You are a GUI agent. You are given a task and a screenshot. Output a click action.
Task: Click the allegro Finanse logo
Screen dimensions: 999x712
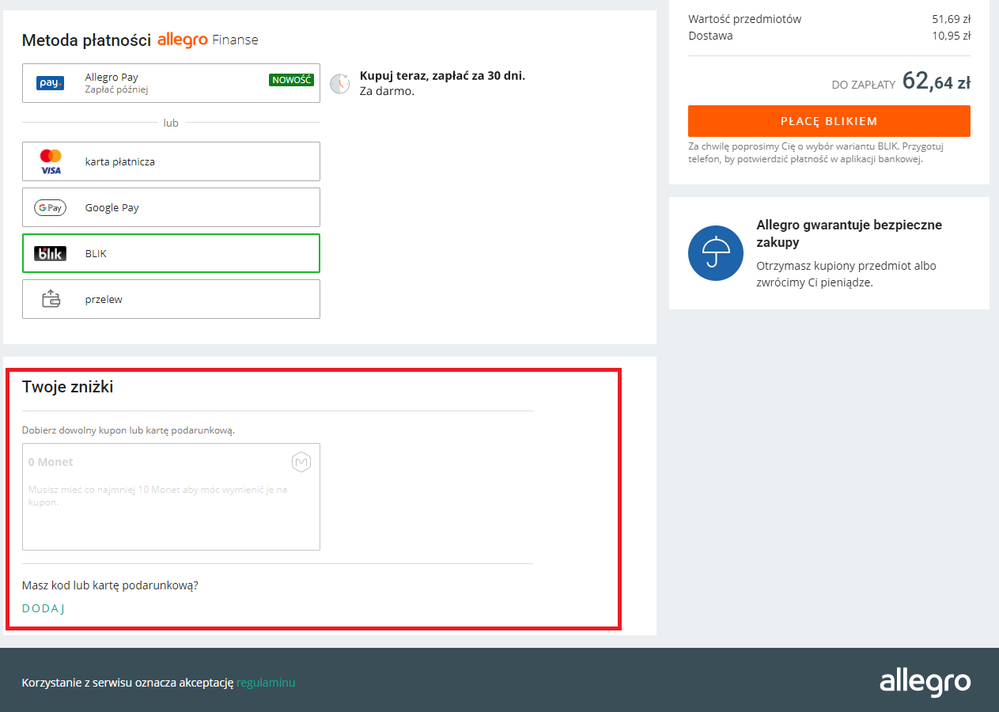click(208, 40)
